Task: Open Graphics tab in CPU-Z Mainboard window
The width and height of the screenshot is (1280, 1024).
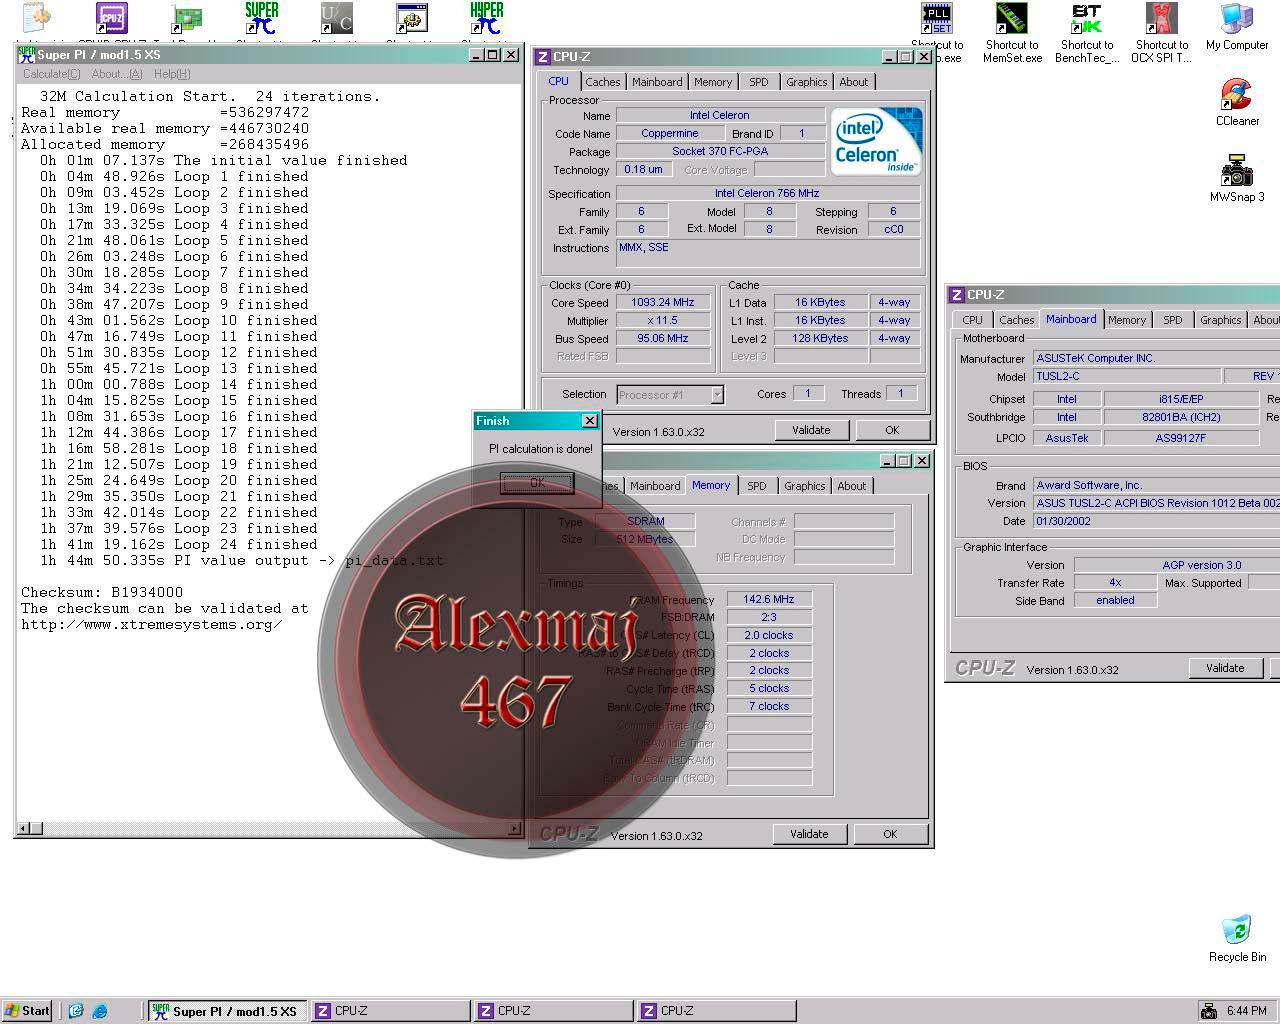Action: click(1220, 320)
